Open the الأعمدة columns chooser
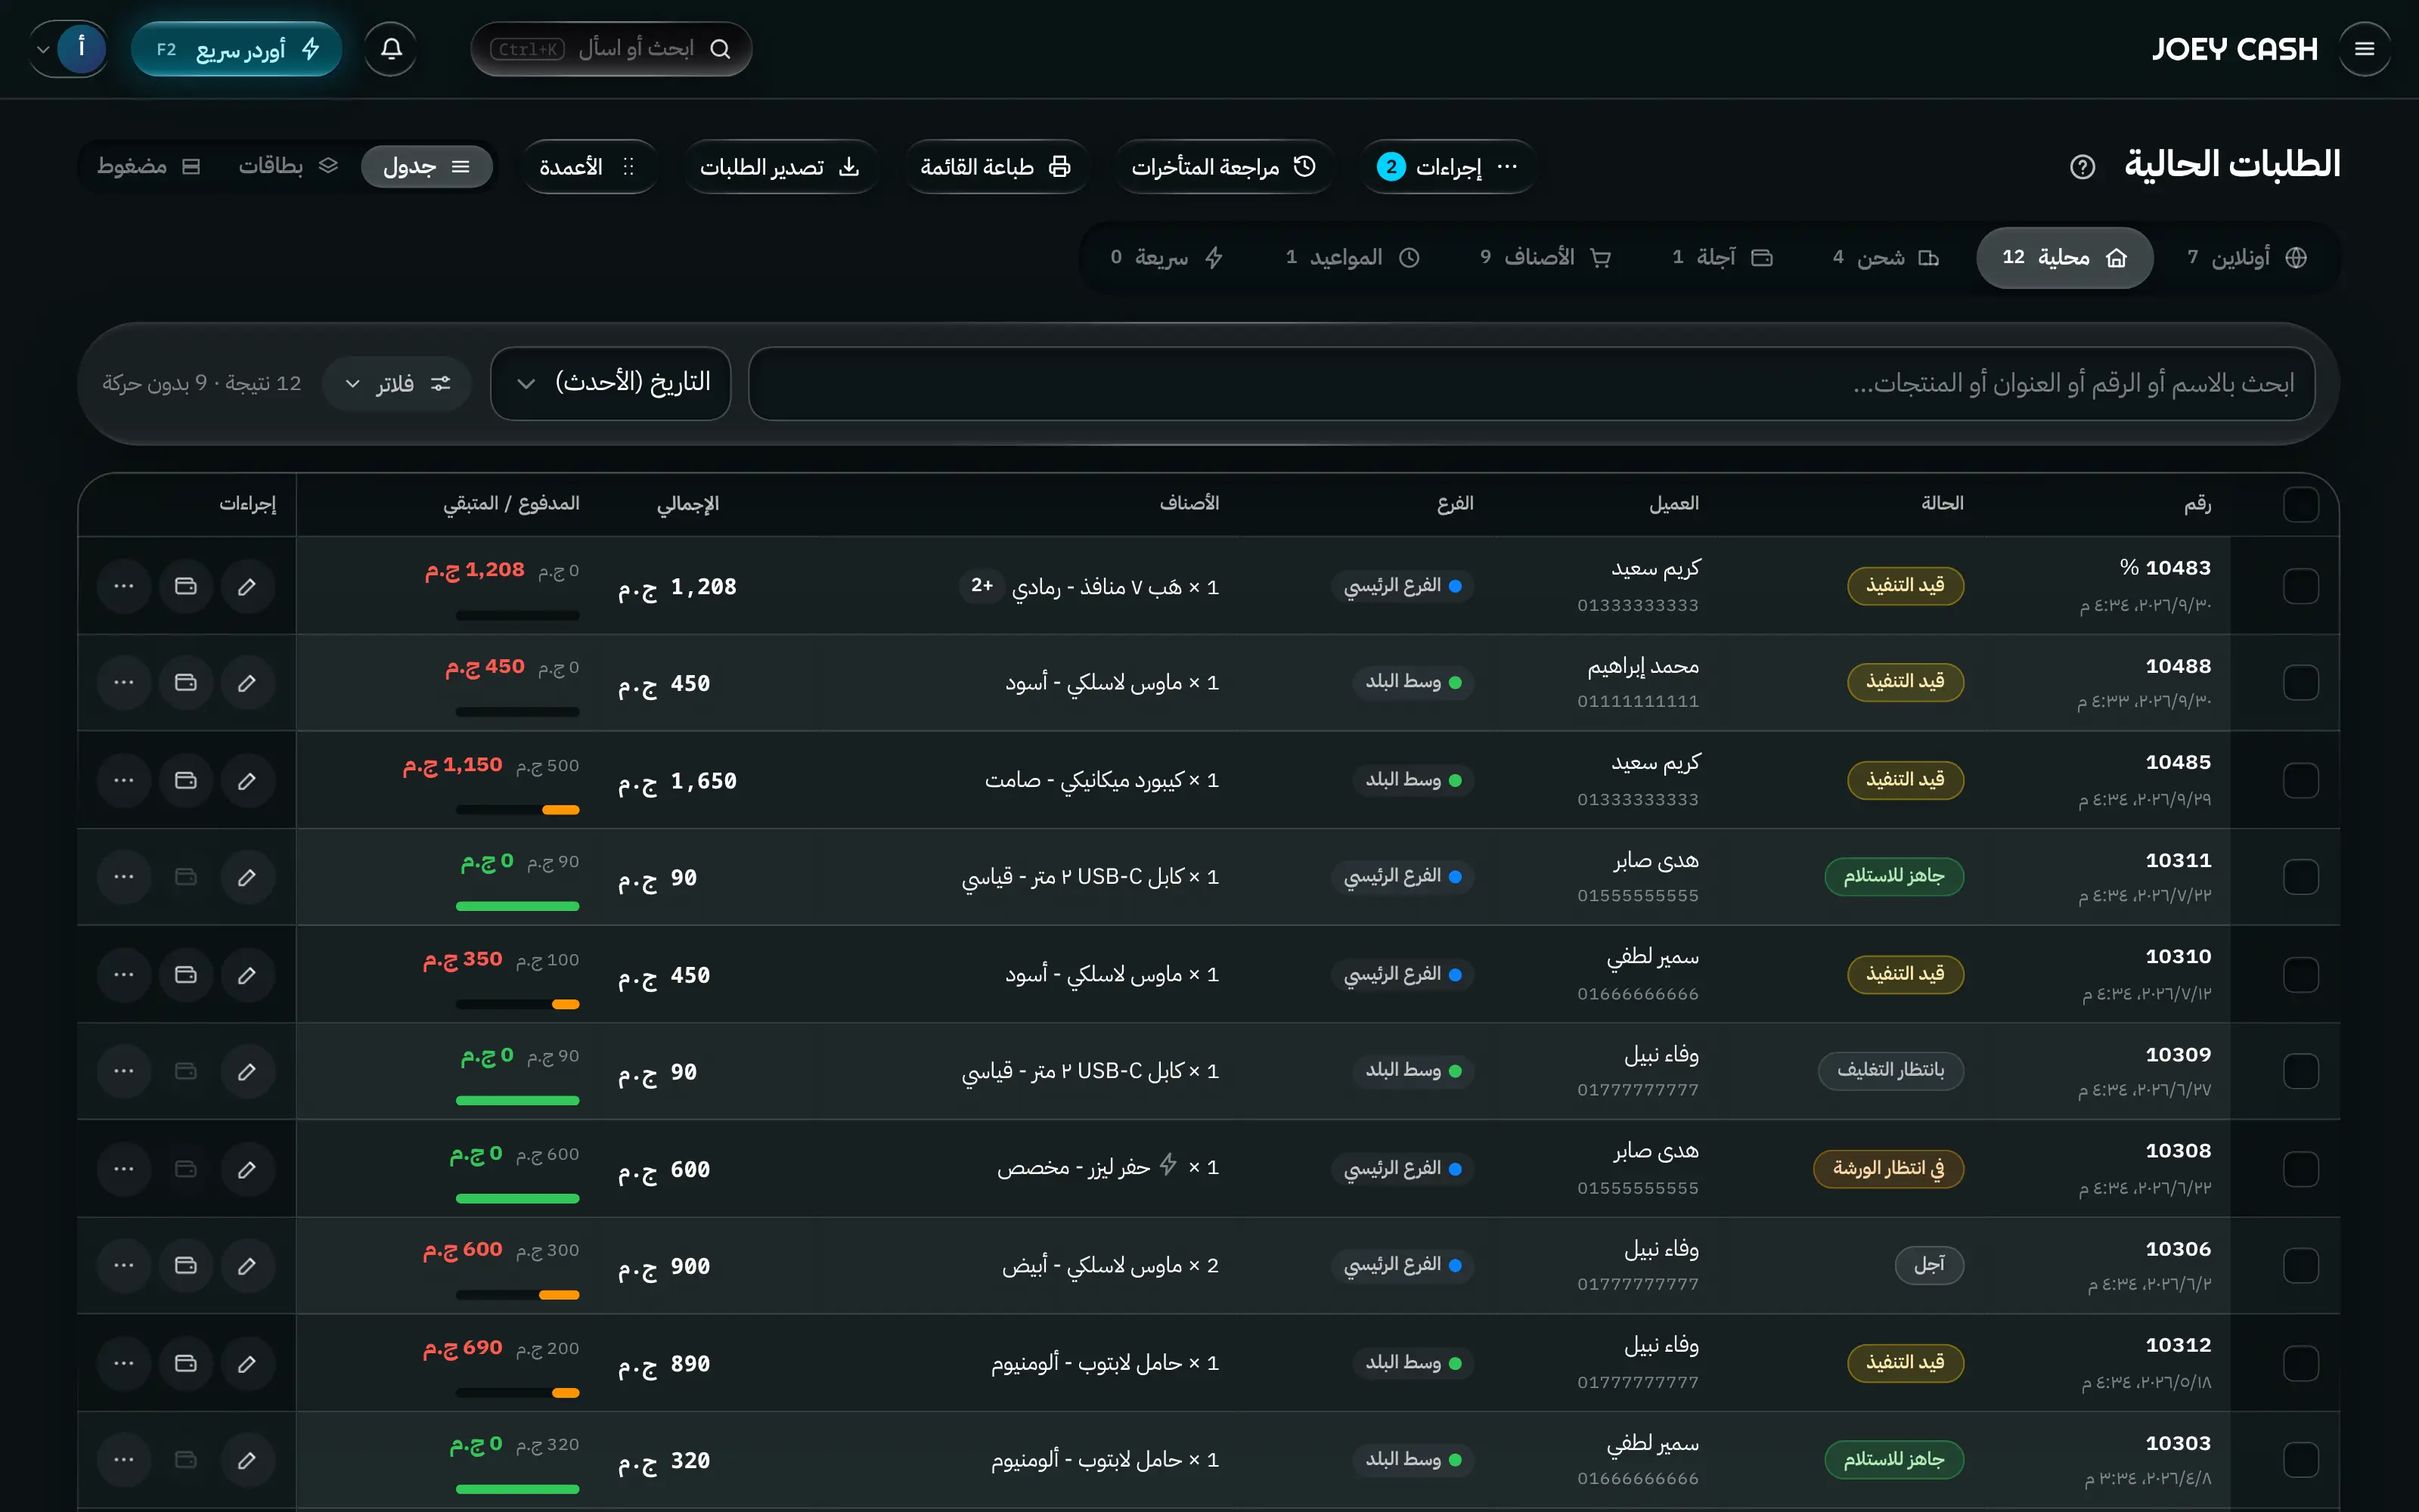Viewport: 2419px width, 1512px height. 588,167
